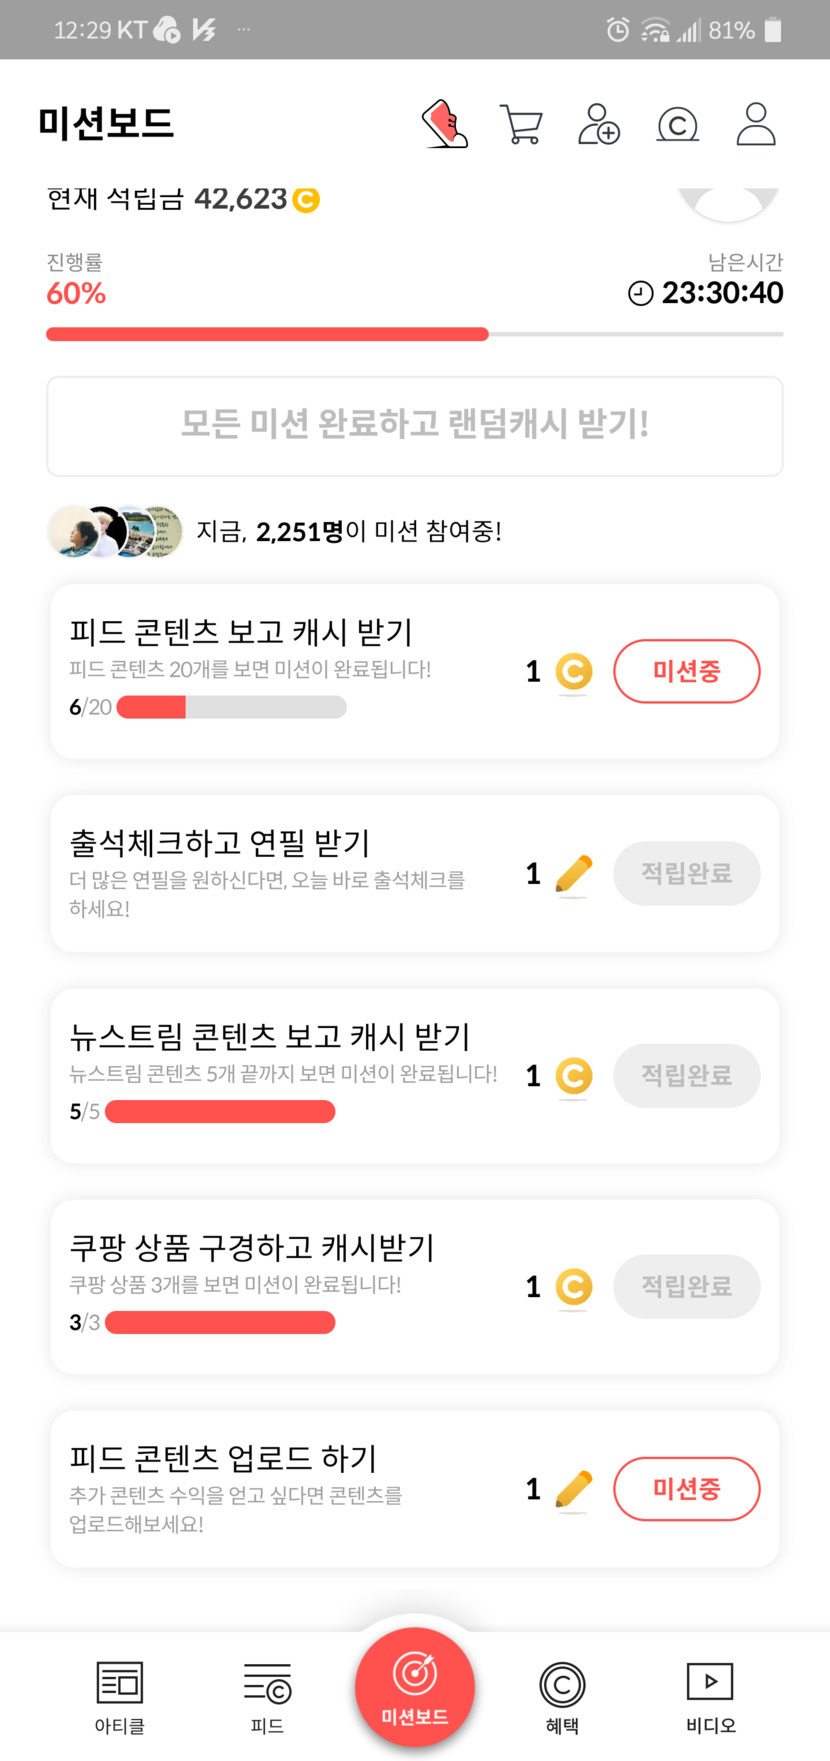Tap gold coin icon on 피드 콘텐츠 보고 card
830x1761 pixels.
(x=574, y=672)
